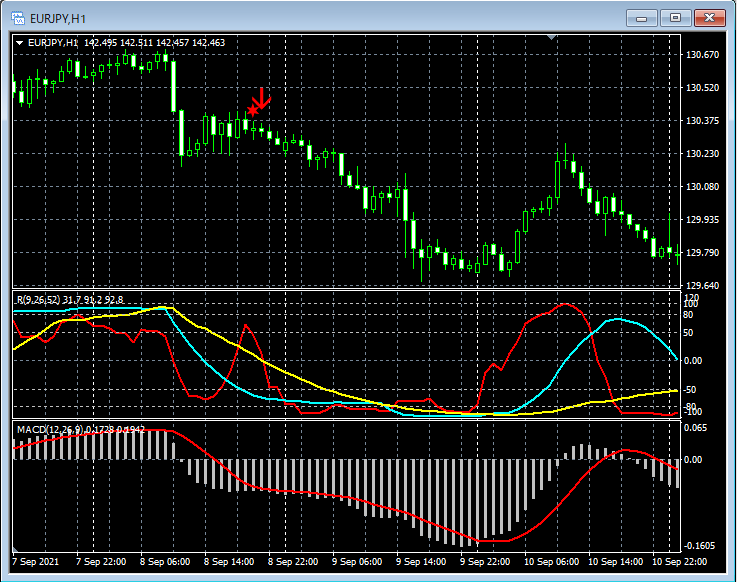
Task: Click the 8 Sep 14:00 time label
Action: (x=229, y=562)
